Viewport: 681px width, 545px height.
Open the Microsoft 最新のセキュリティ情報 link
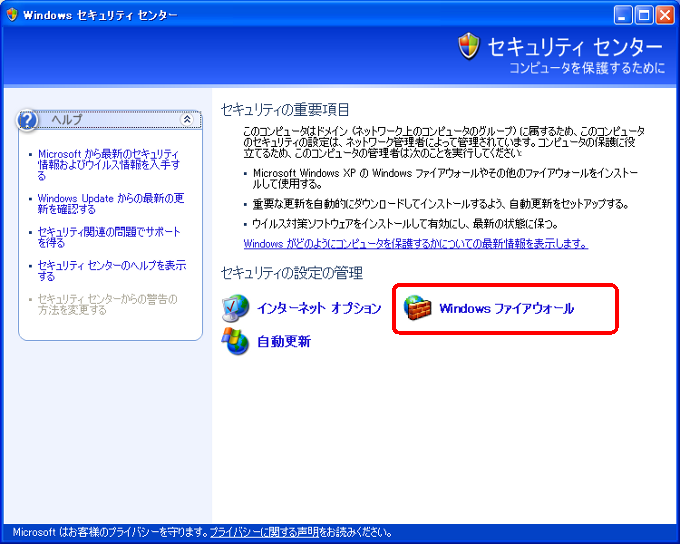click(x=108, y=164)
